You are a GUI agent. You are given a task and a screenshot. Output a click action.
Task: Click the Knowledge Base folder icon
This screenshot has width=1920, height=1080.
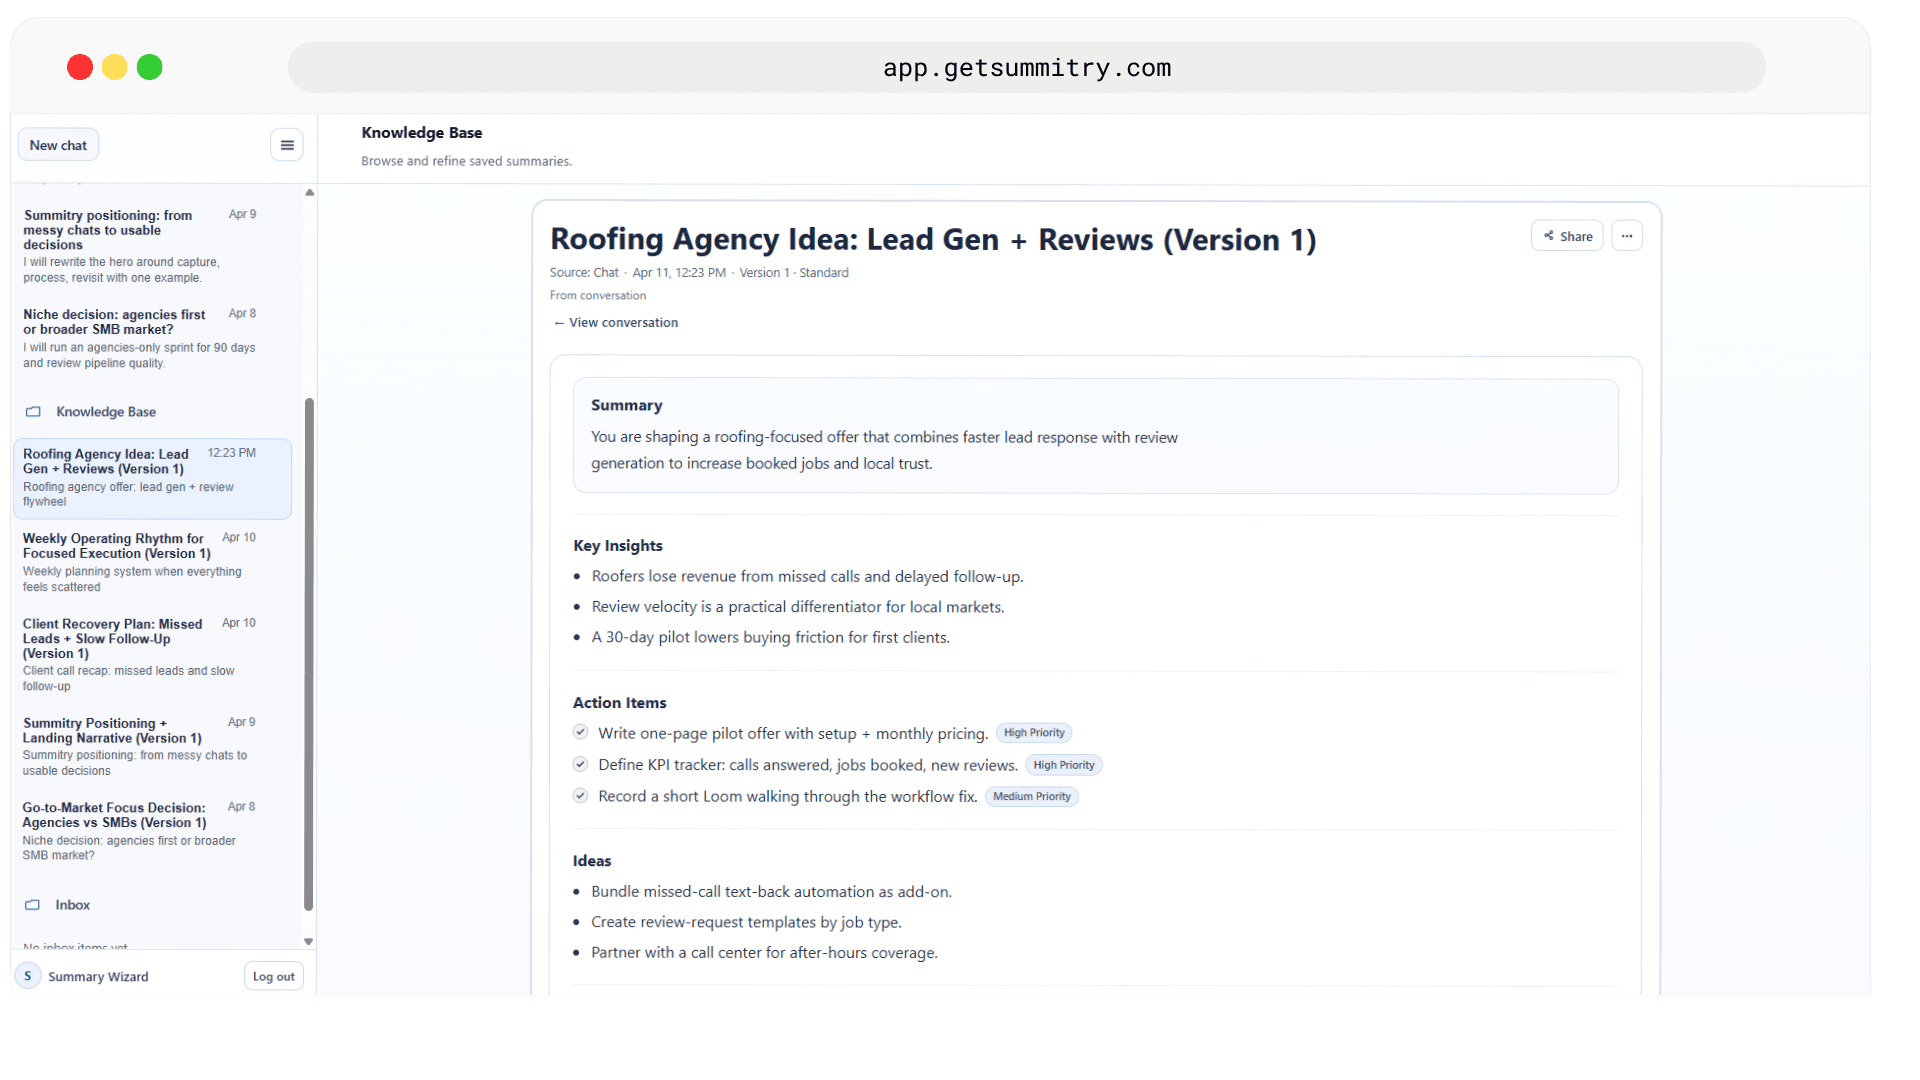(x=33, y=411)
